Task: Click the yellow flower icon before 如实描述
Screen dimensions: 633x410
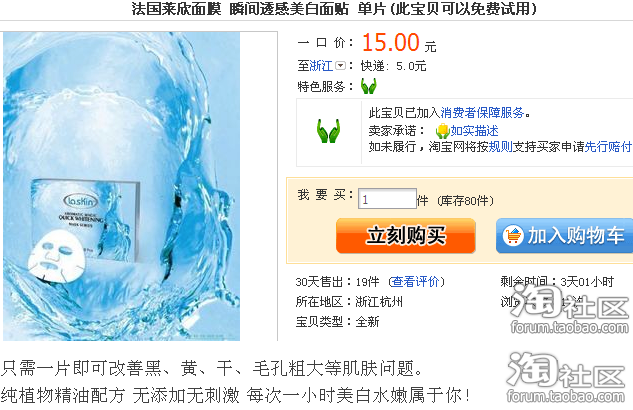Action: pyautogui.click(x=442, y=131)
